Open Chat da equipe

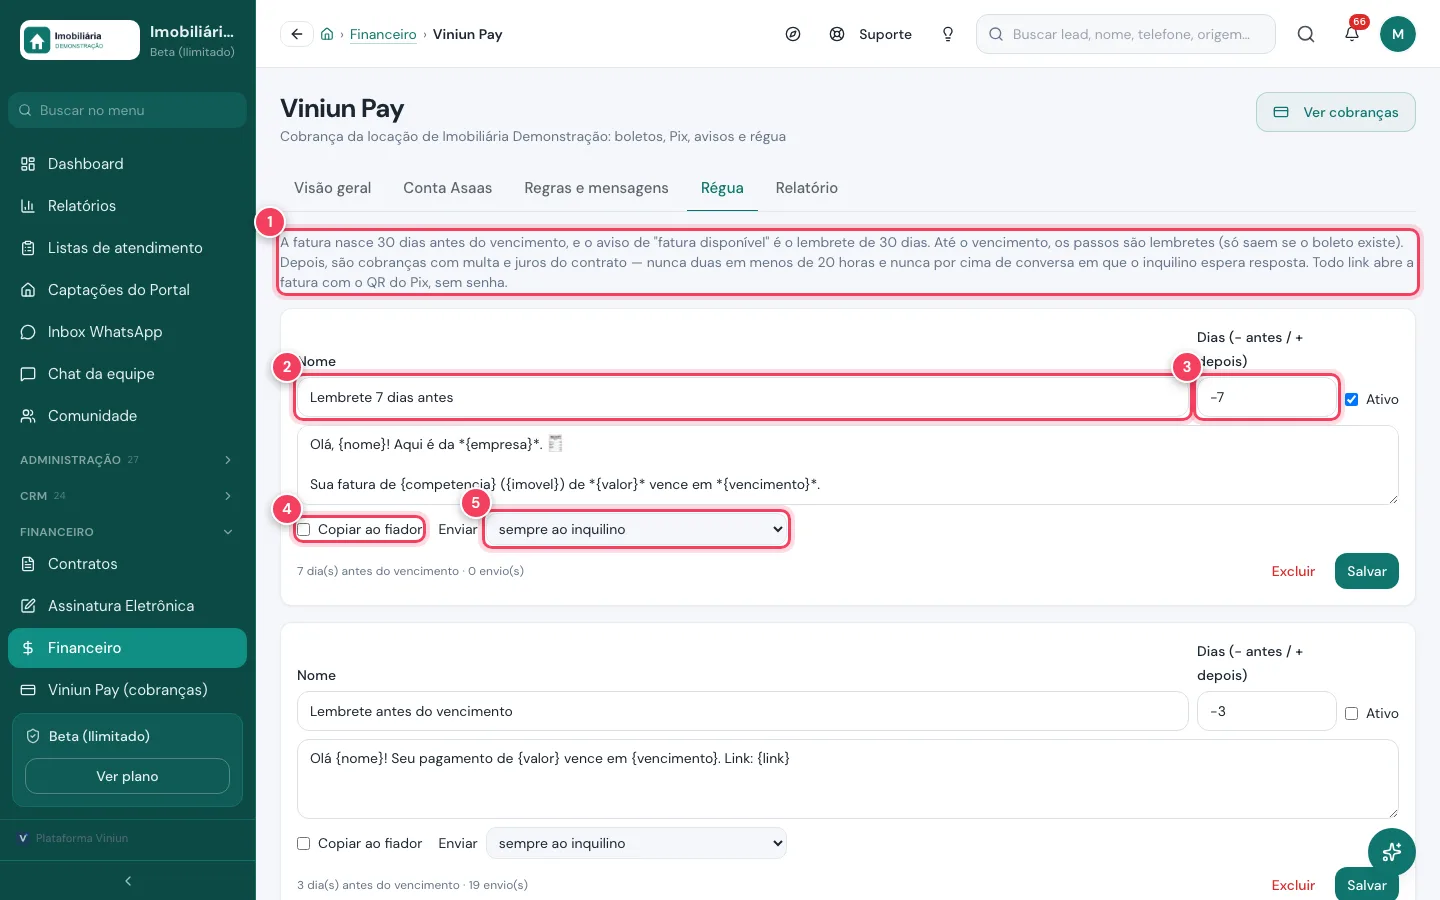coord(127,374)
